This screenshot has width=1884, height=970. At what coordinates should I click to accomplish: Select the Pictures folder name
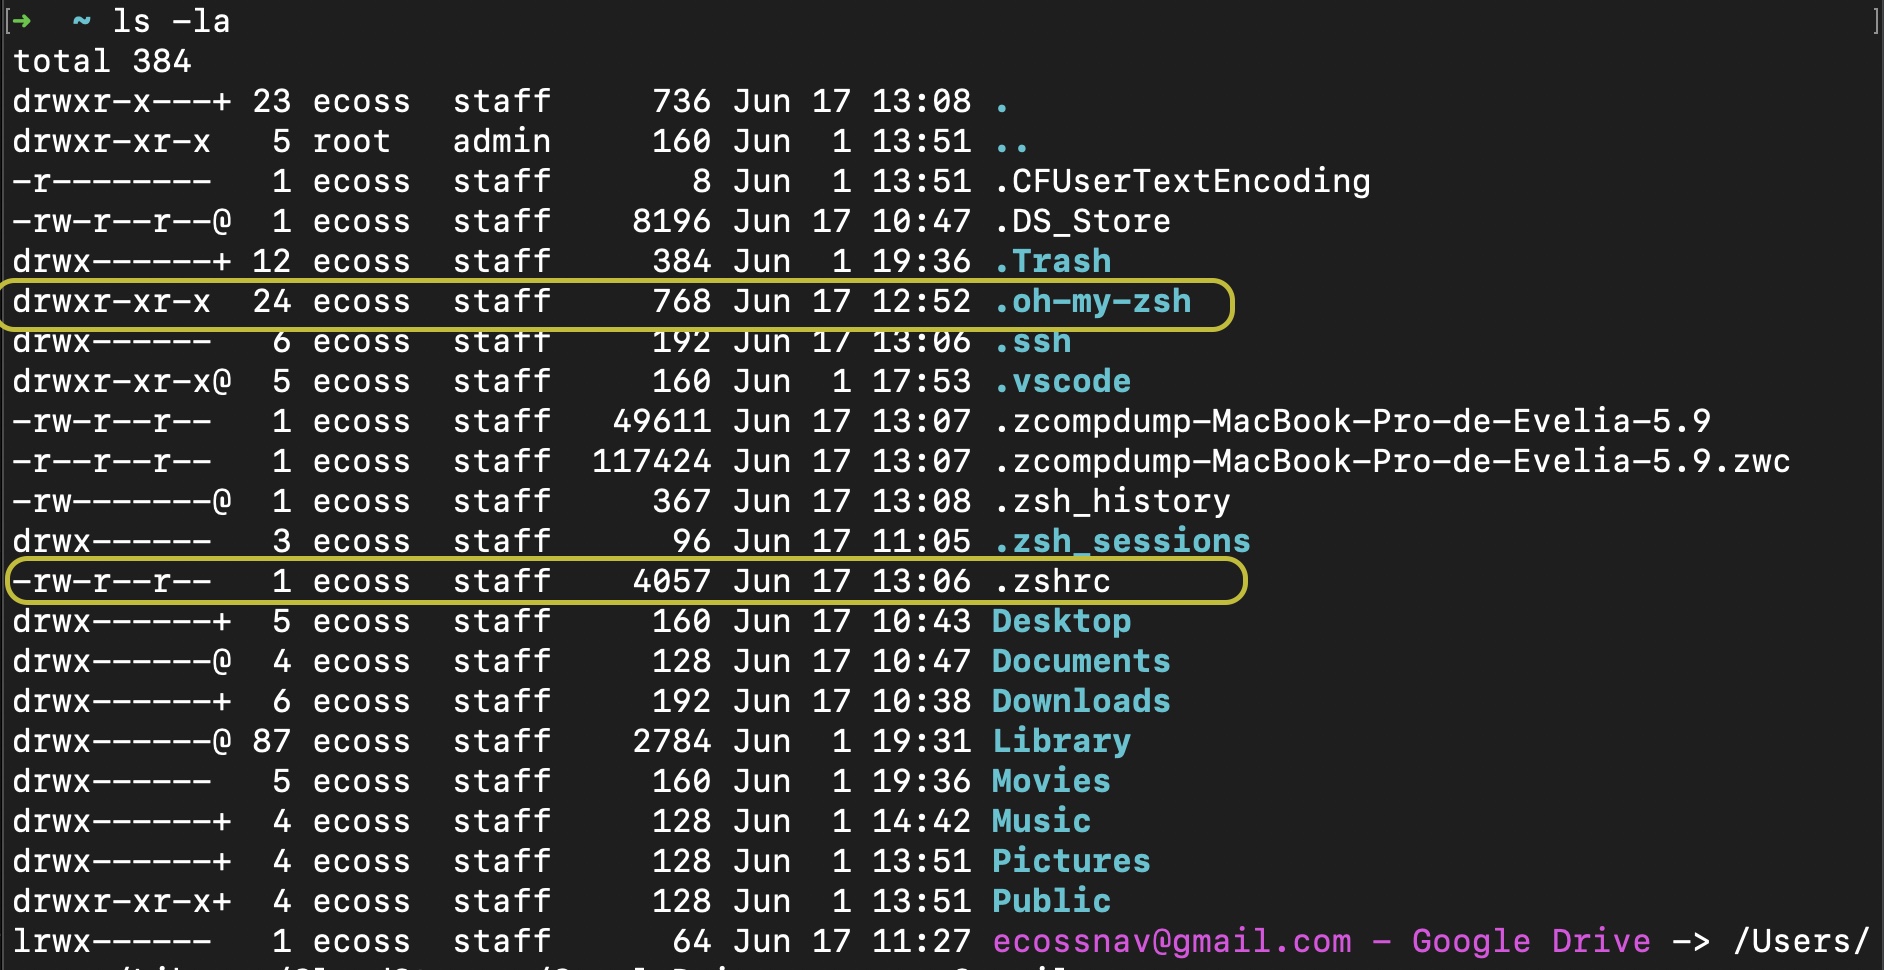coord(1072,861)
